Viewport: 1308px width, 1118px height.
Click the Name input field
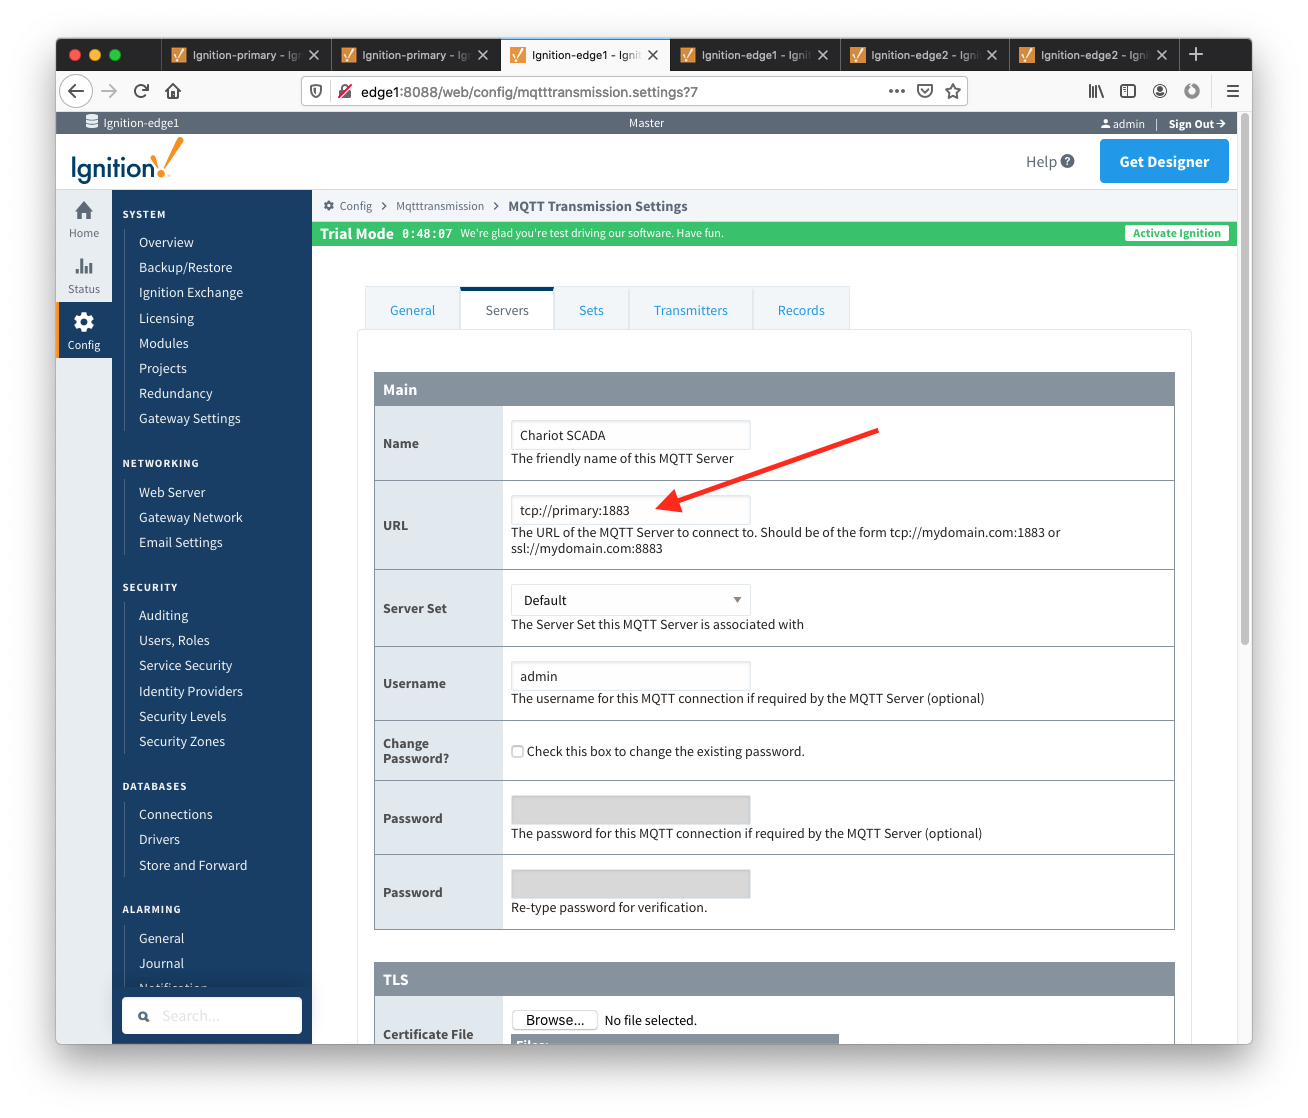631,435
